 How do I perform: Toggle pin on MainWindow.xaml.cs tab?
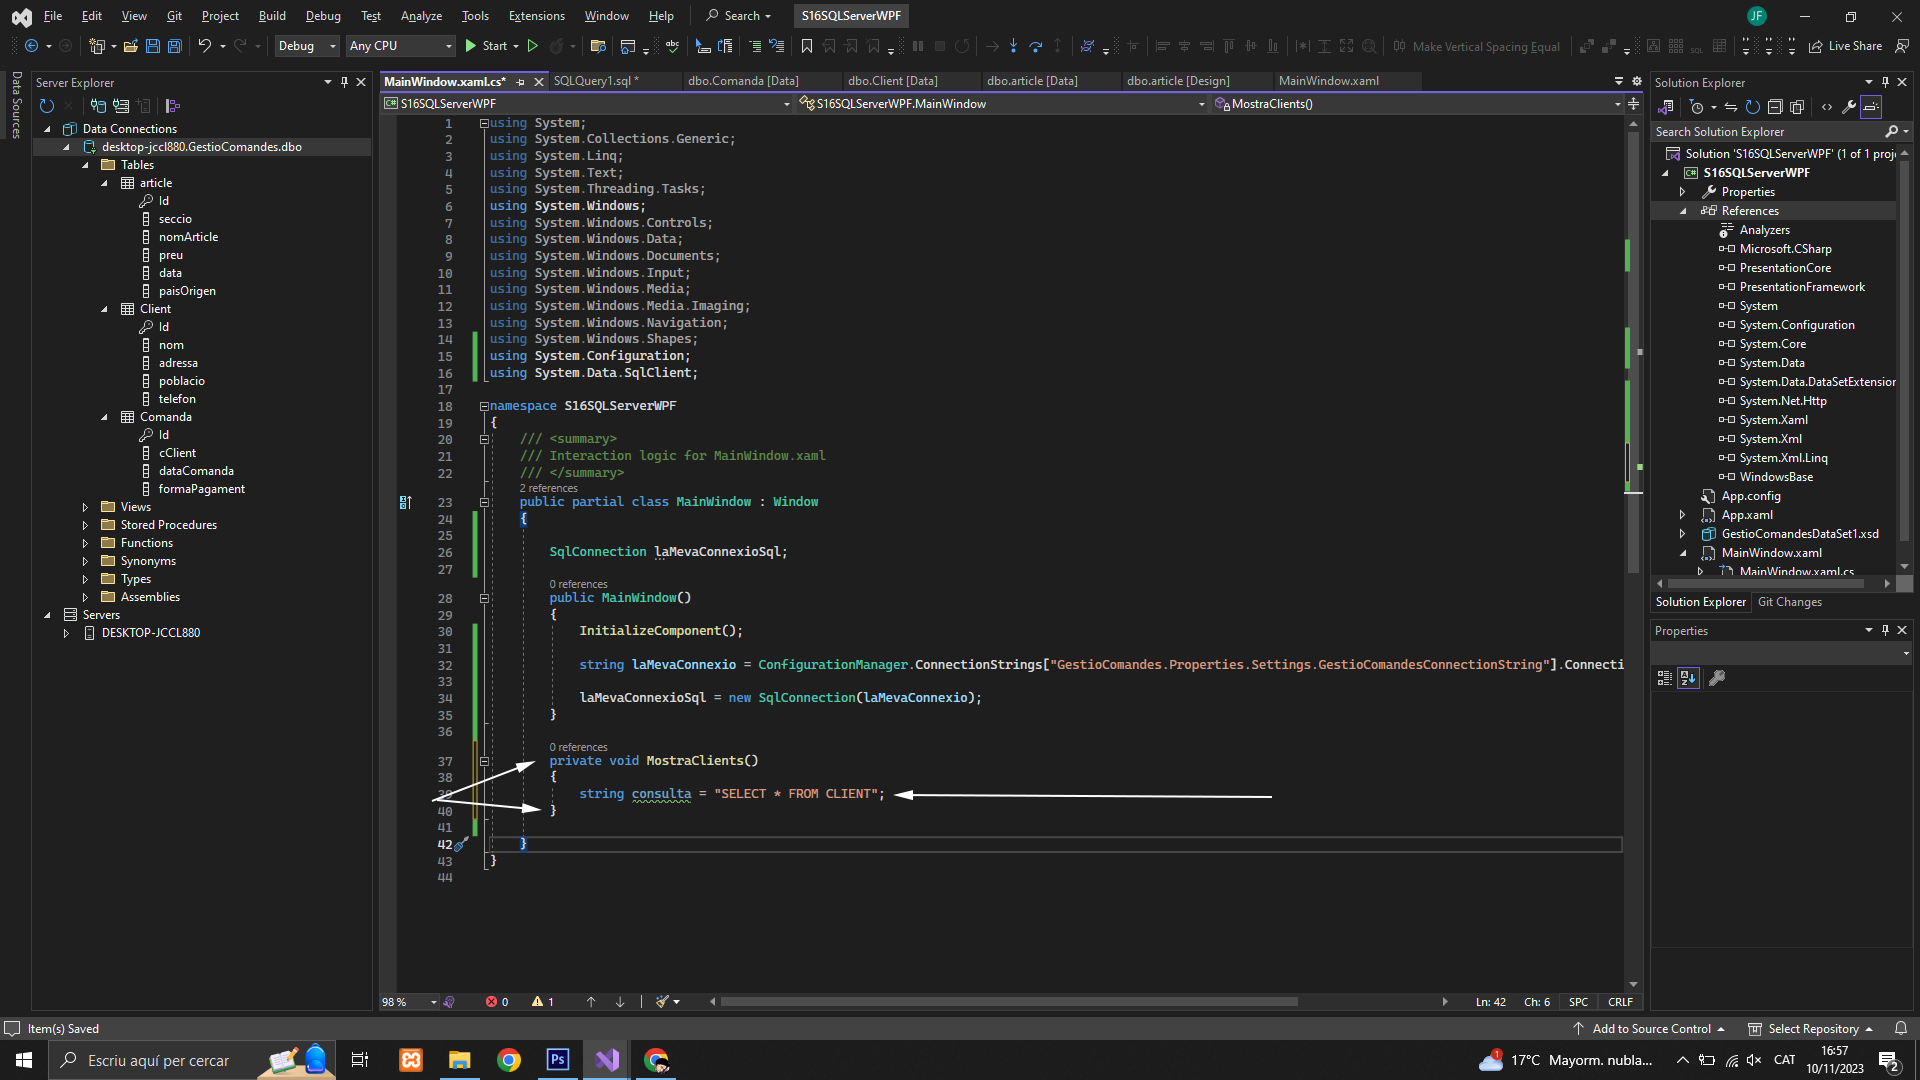(x=521, y=82)
